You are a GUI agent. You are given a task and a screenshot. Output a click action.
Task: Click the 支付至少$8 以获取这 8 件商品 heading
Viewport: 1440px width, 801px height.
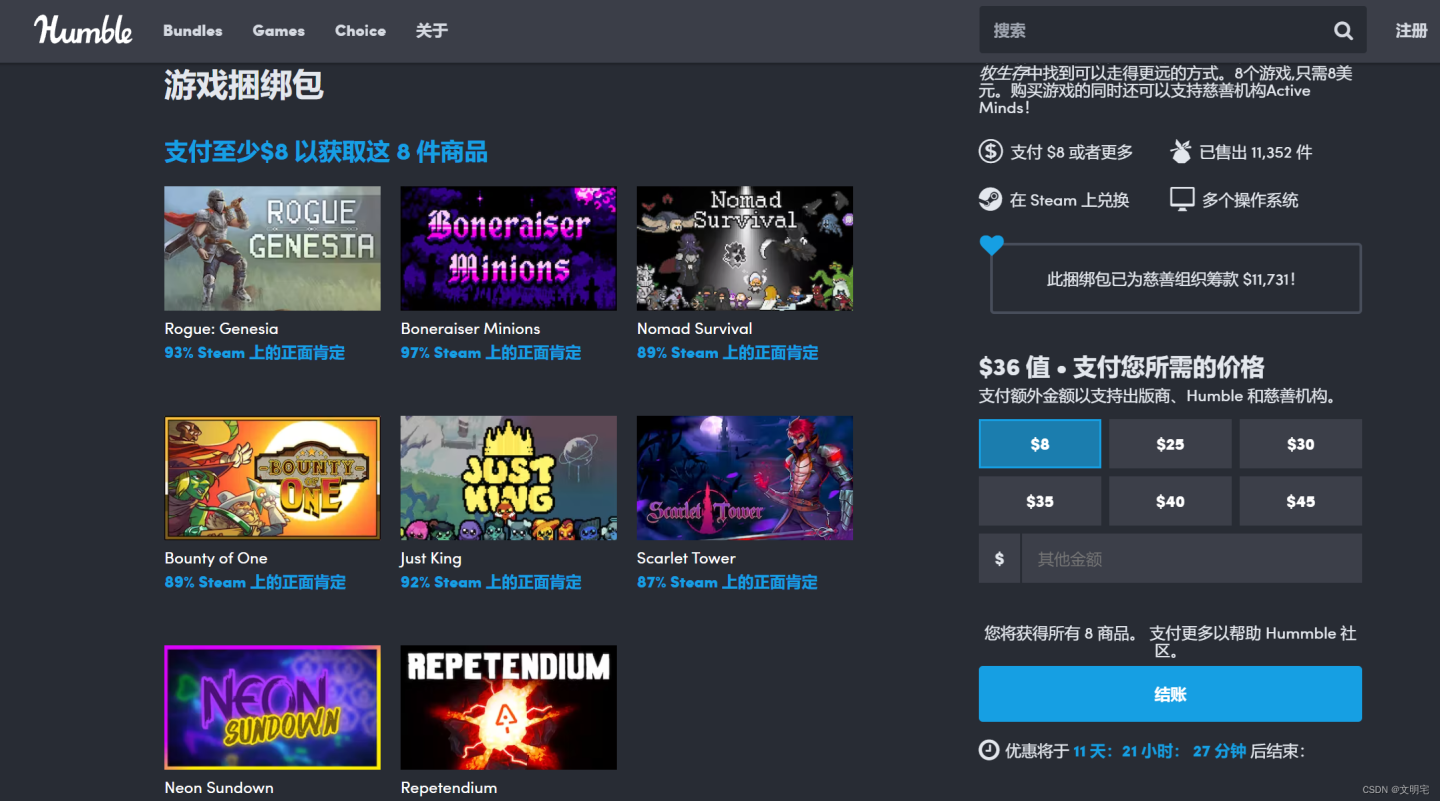[x=326, y=152]
